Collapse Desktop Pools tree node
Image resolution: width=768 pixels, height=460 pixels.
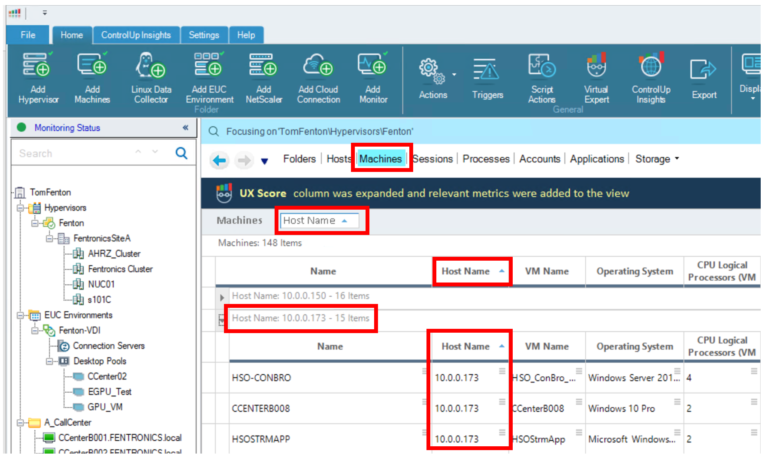[x=49, y=362]
